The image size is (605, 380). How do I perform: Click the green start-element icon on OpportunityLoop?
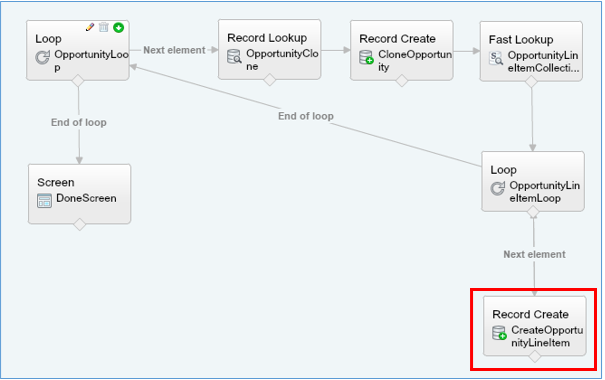pos(118,27)
